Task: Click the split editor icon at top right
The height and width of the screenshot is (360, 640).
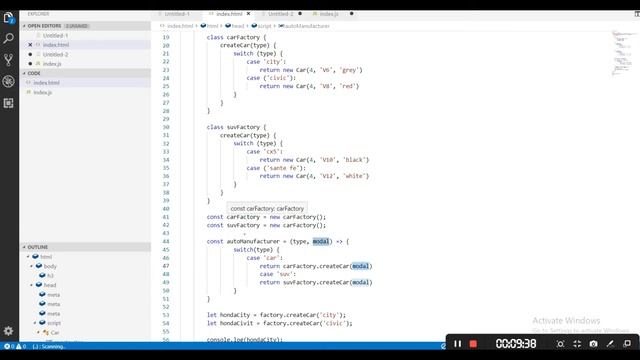Action: coord(637,14)
